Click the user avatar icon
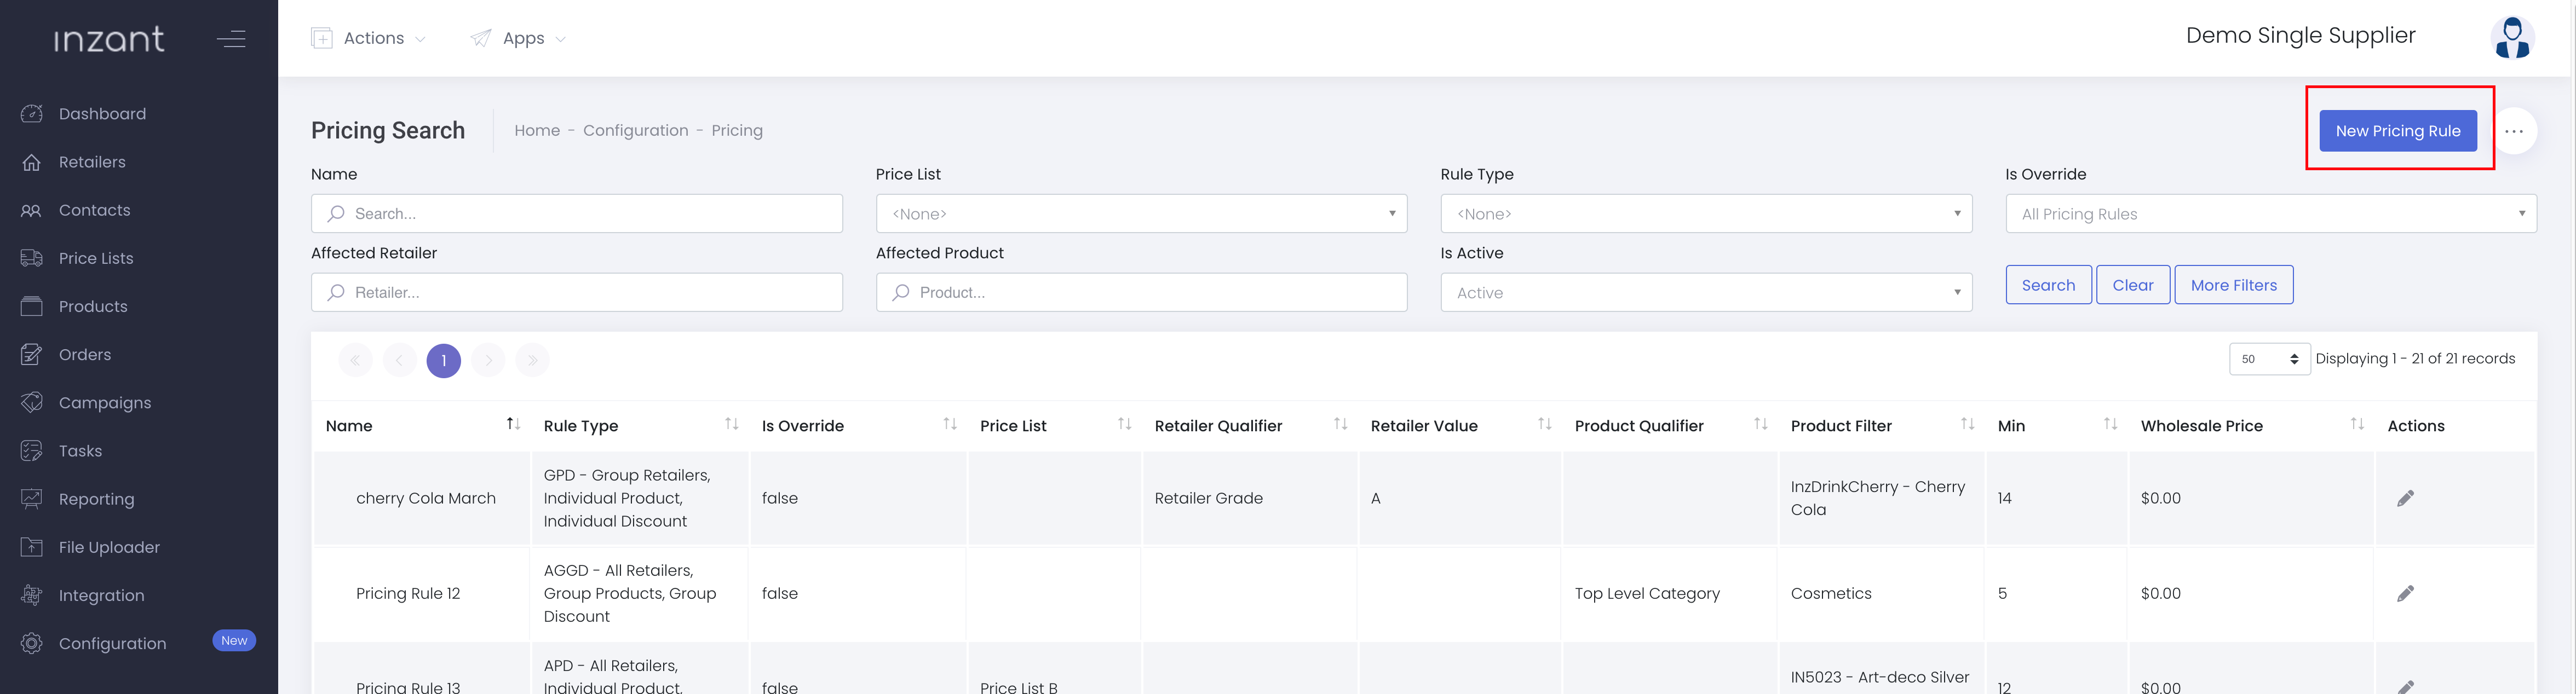2576x694 pixels. click(2512, 38)
